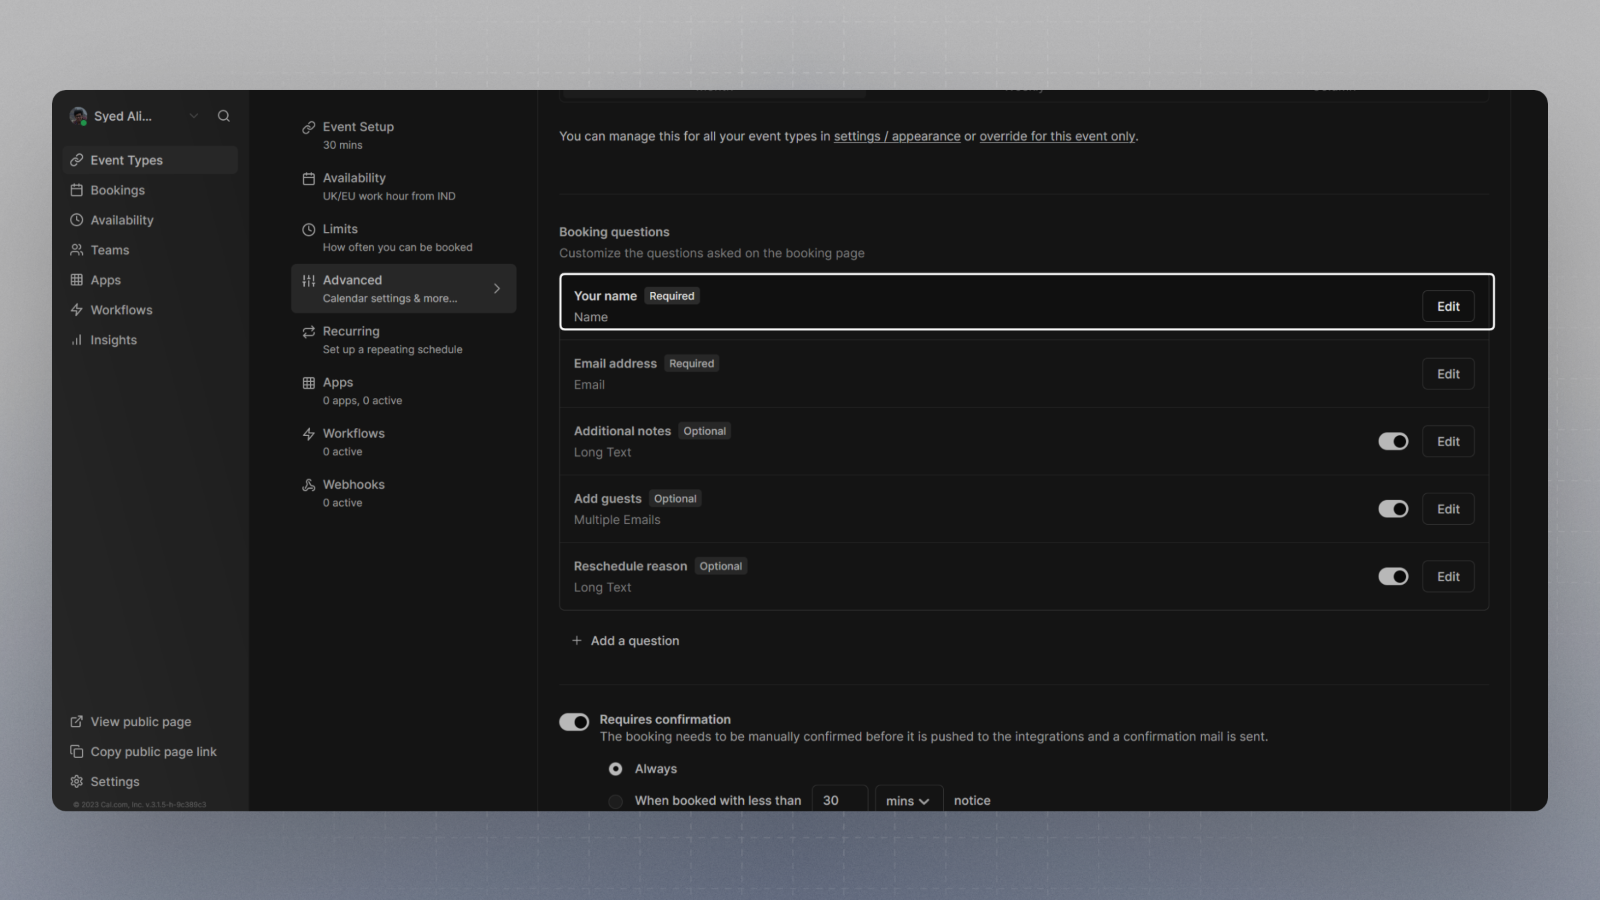This screenshot has width=1600, height=900.
Task: Click the Webhooks icon in event menu
Action: point(309,485)
